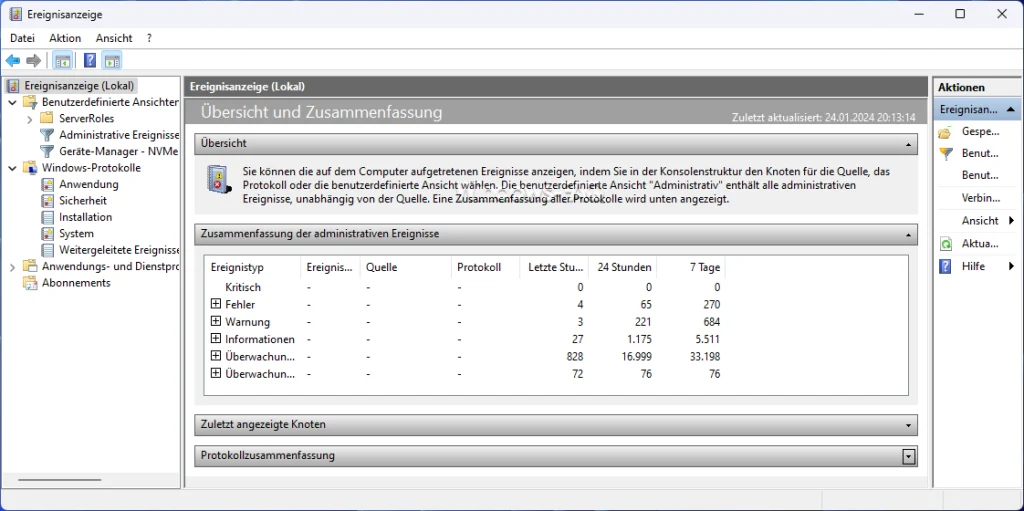Screen dimensions: 1024x511
Task: Click the Sicherheit log icon
Action: click(47, 201)
